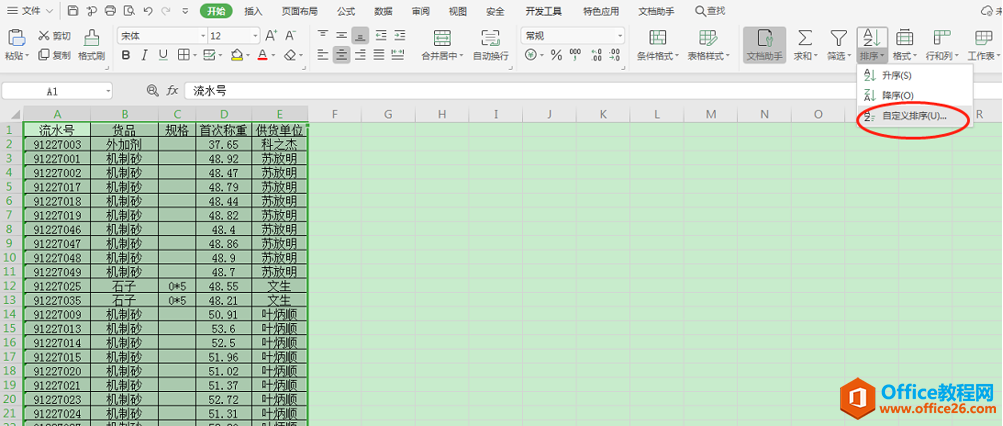Viewport: 1003px width, 426px height.
Task: Click the AutoSum (求和) icon
Action: coord(805,37)
